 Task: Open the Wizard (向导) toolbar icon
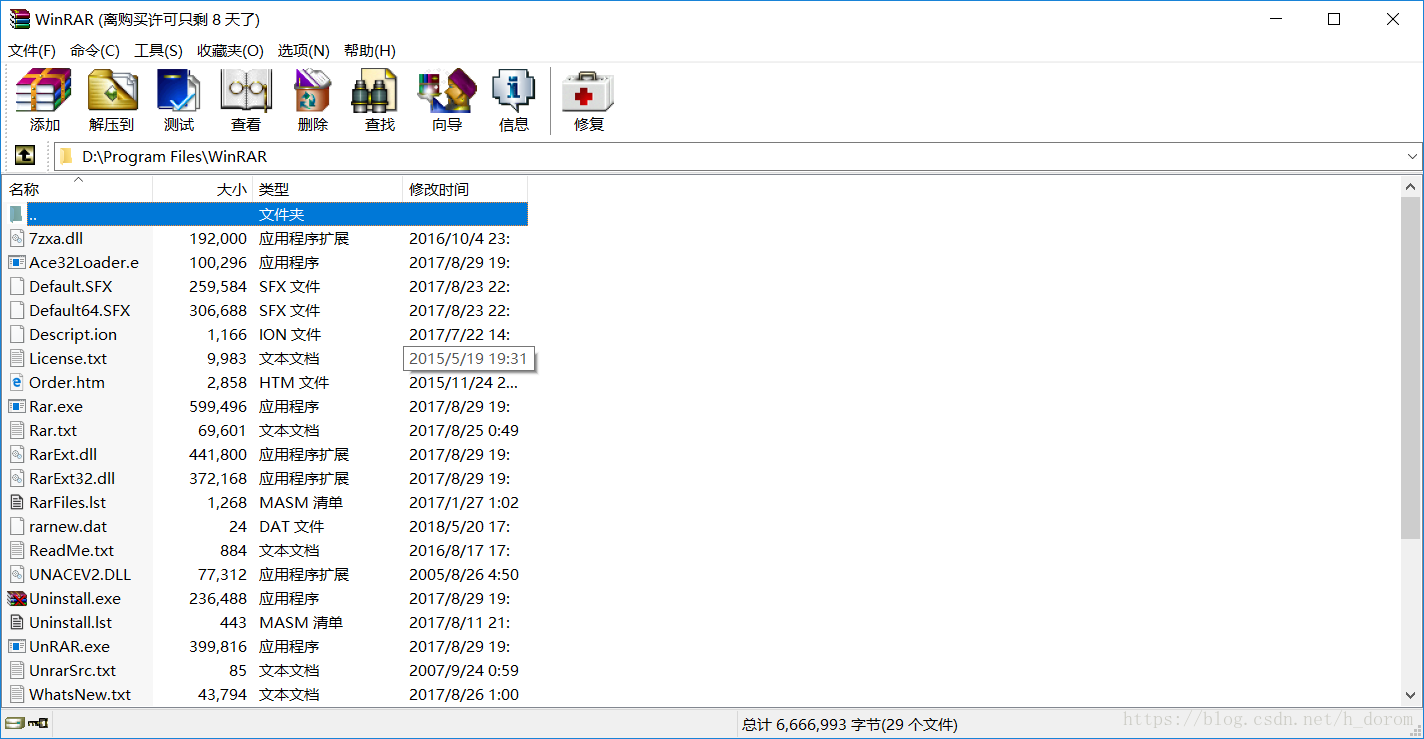pos(447,91)
